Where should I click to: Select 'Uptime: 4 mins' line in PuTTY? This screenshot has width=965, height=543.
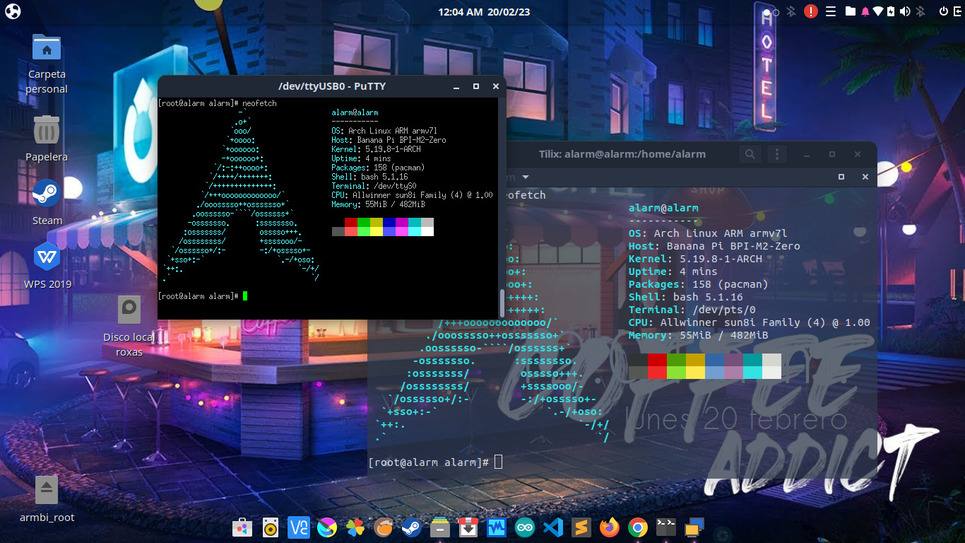361,158
